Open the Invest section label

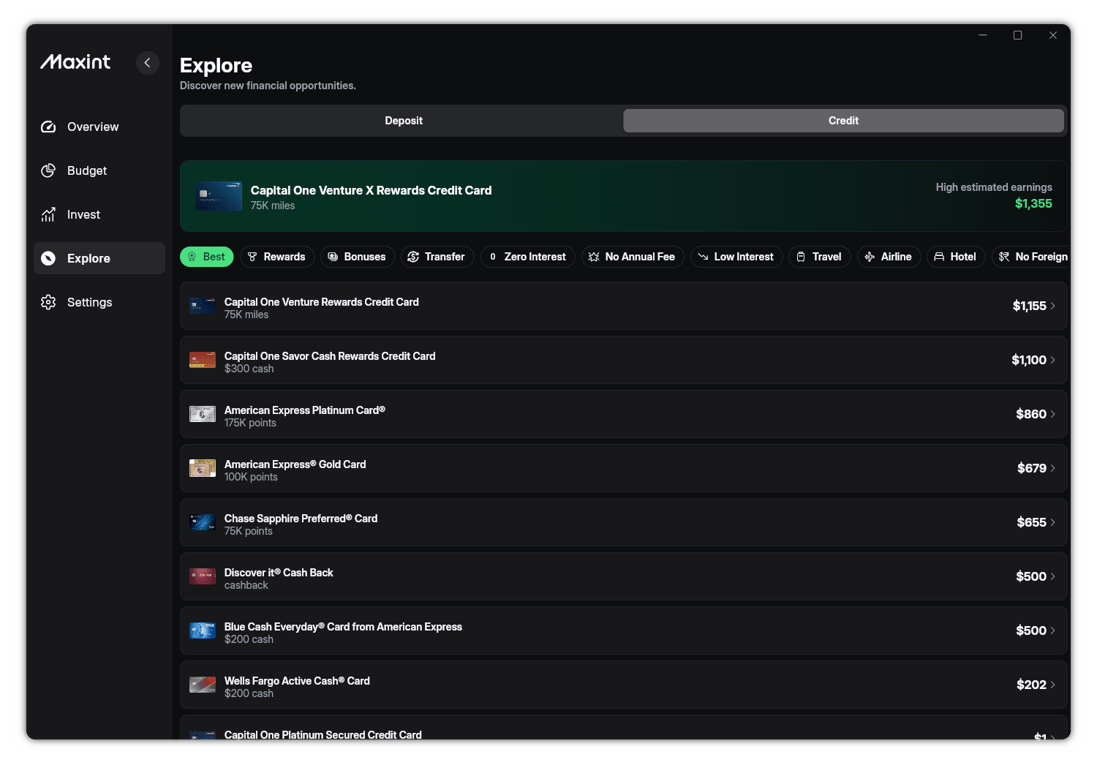tap(83, 215)
